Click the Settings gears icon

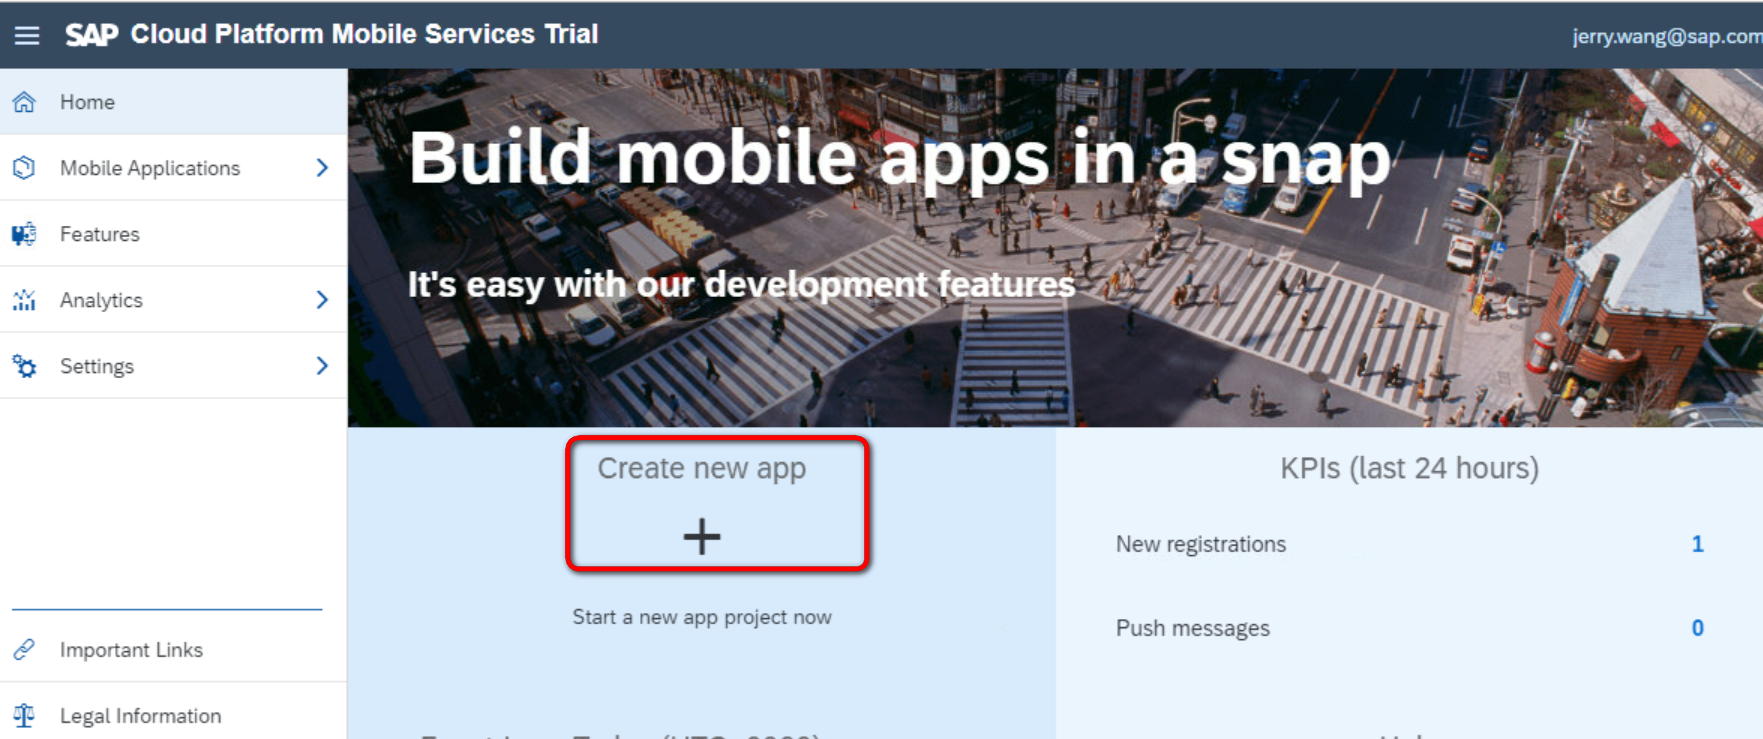pos(24,366)
